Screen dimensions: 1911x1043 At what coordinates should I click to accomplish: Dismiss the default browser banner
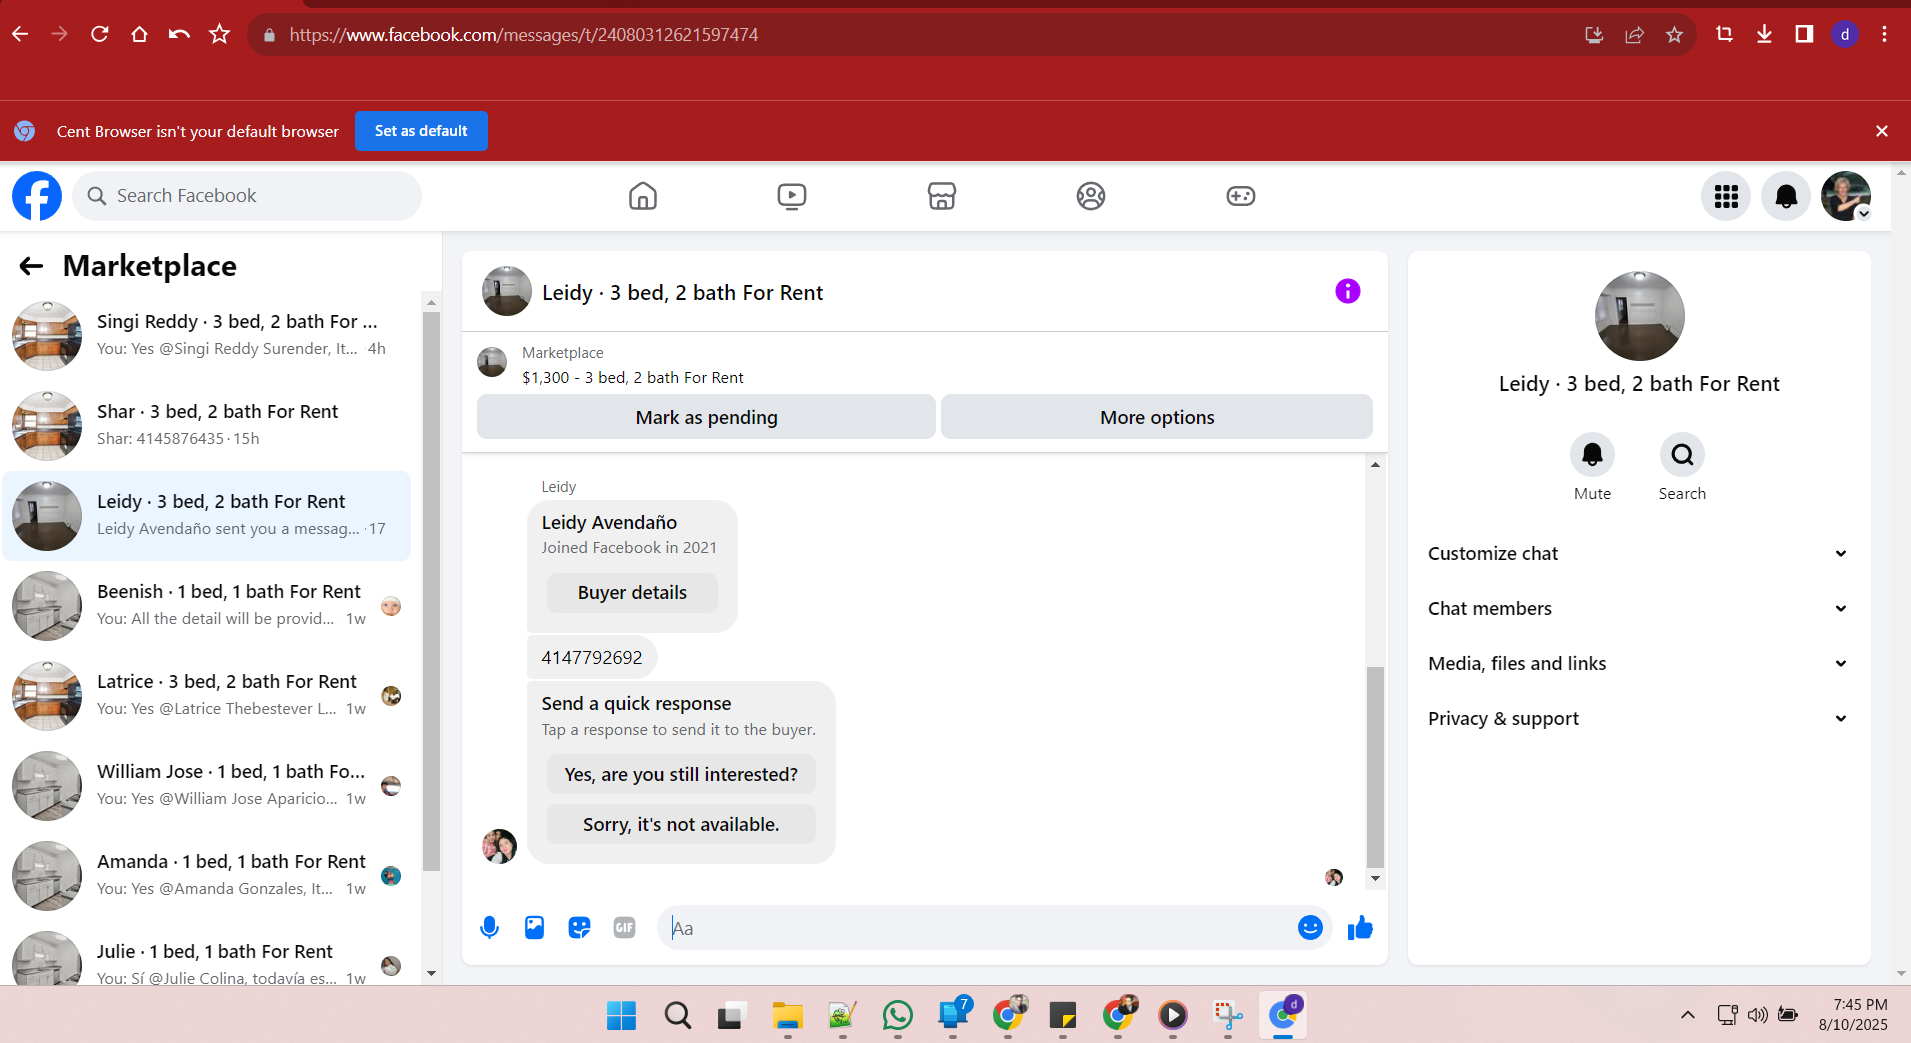1882,131
